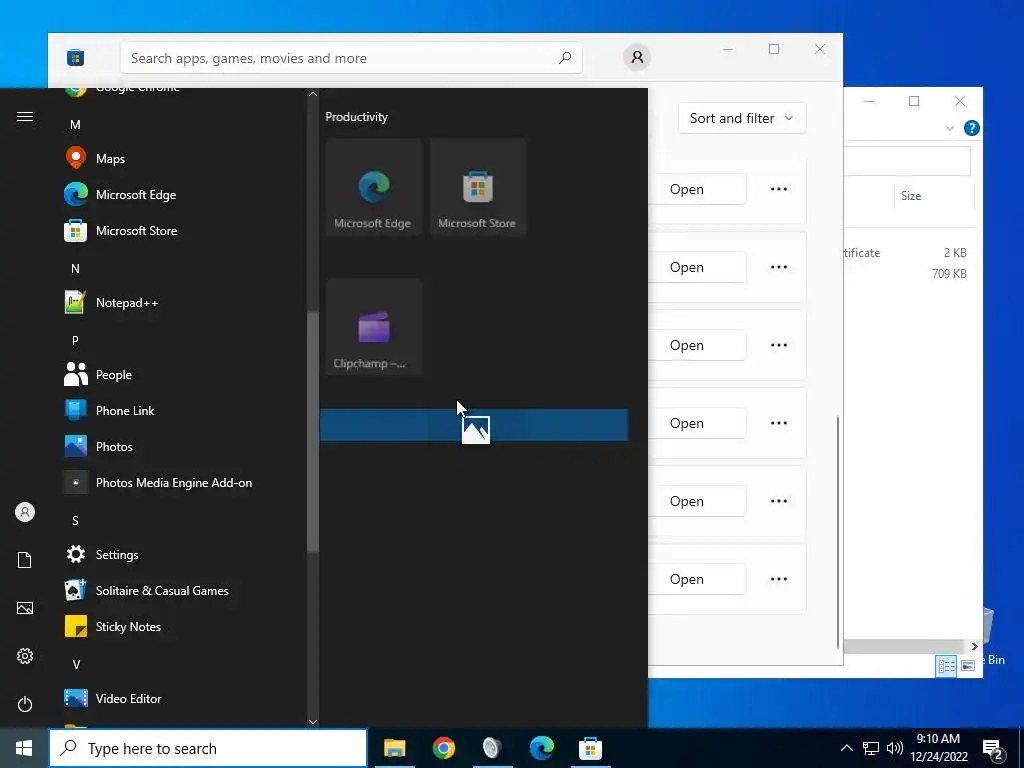Image resolution: width=1024 pixels, height=768 pixels.
Task: Click the network icon in system tray
Action: (x=871, y=748)
